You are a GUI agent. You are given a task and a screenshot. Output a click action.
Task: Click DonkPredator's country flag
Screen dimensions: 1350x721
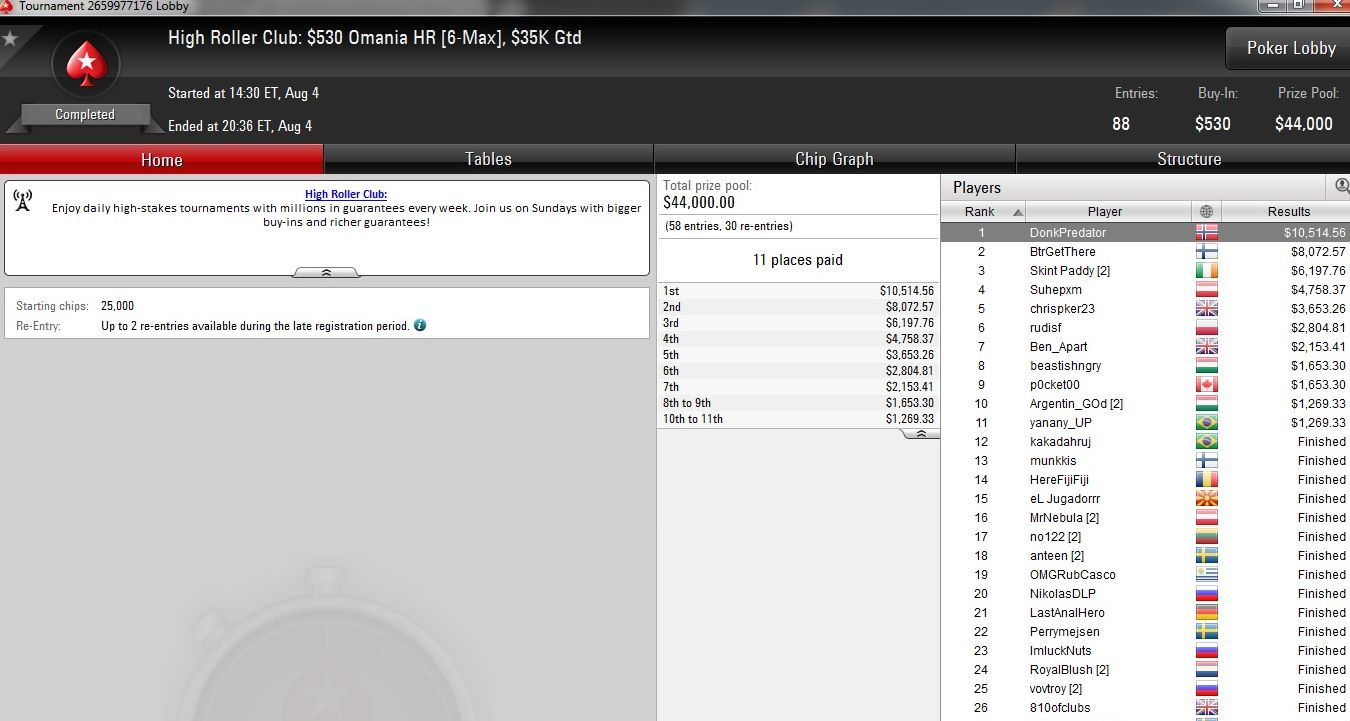pos(1207,232)
